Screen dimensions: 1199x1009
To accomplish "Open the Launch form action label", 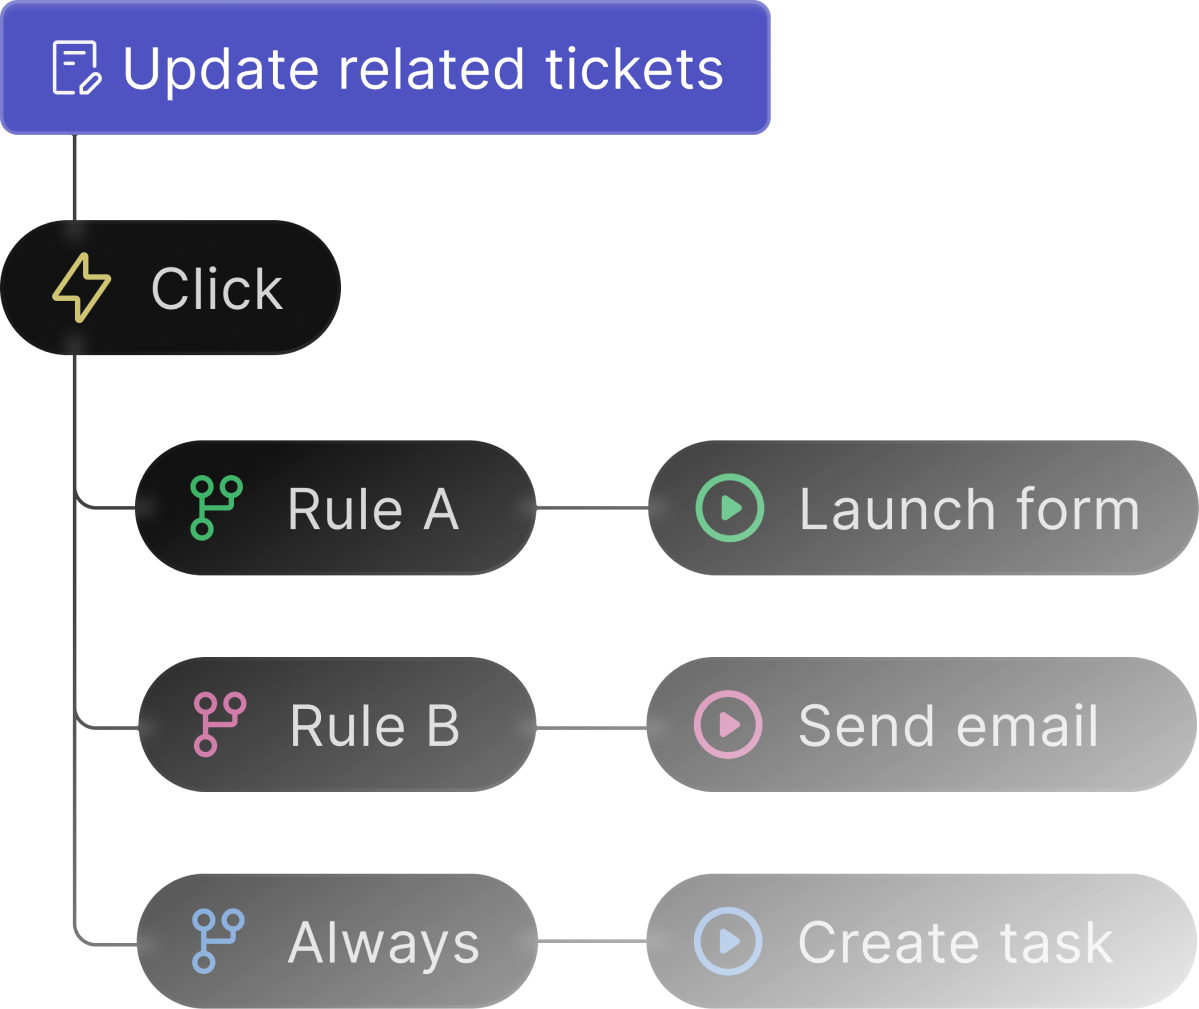I will click(970, 509).
